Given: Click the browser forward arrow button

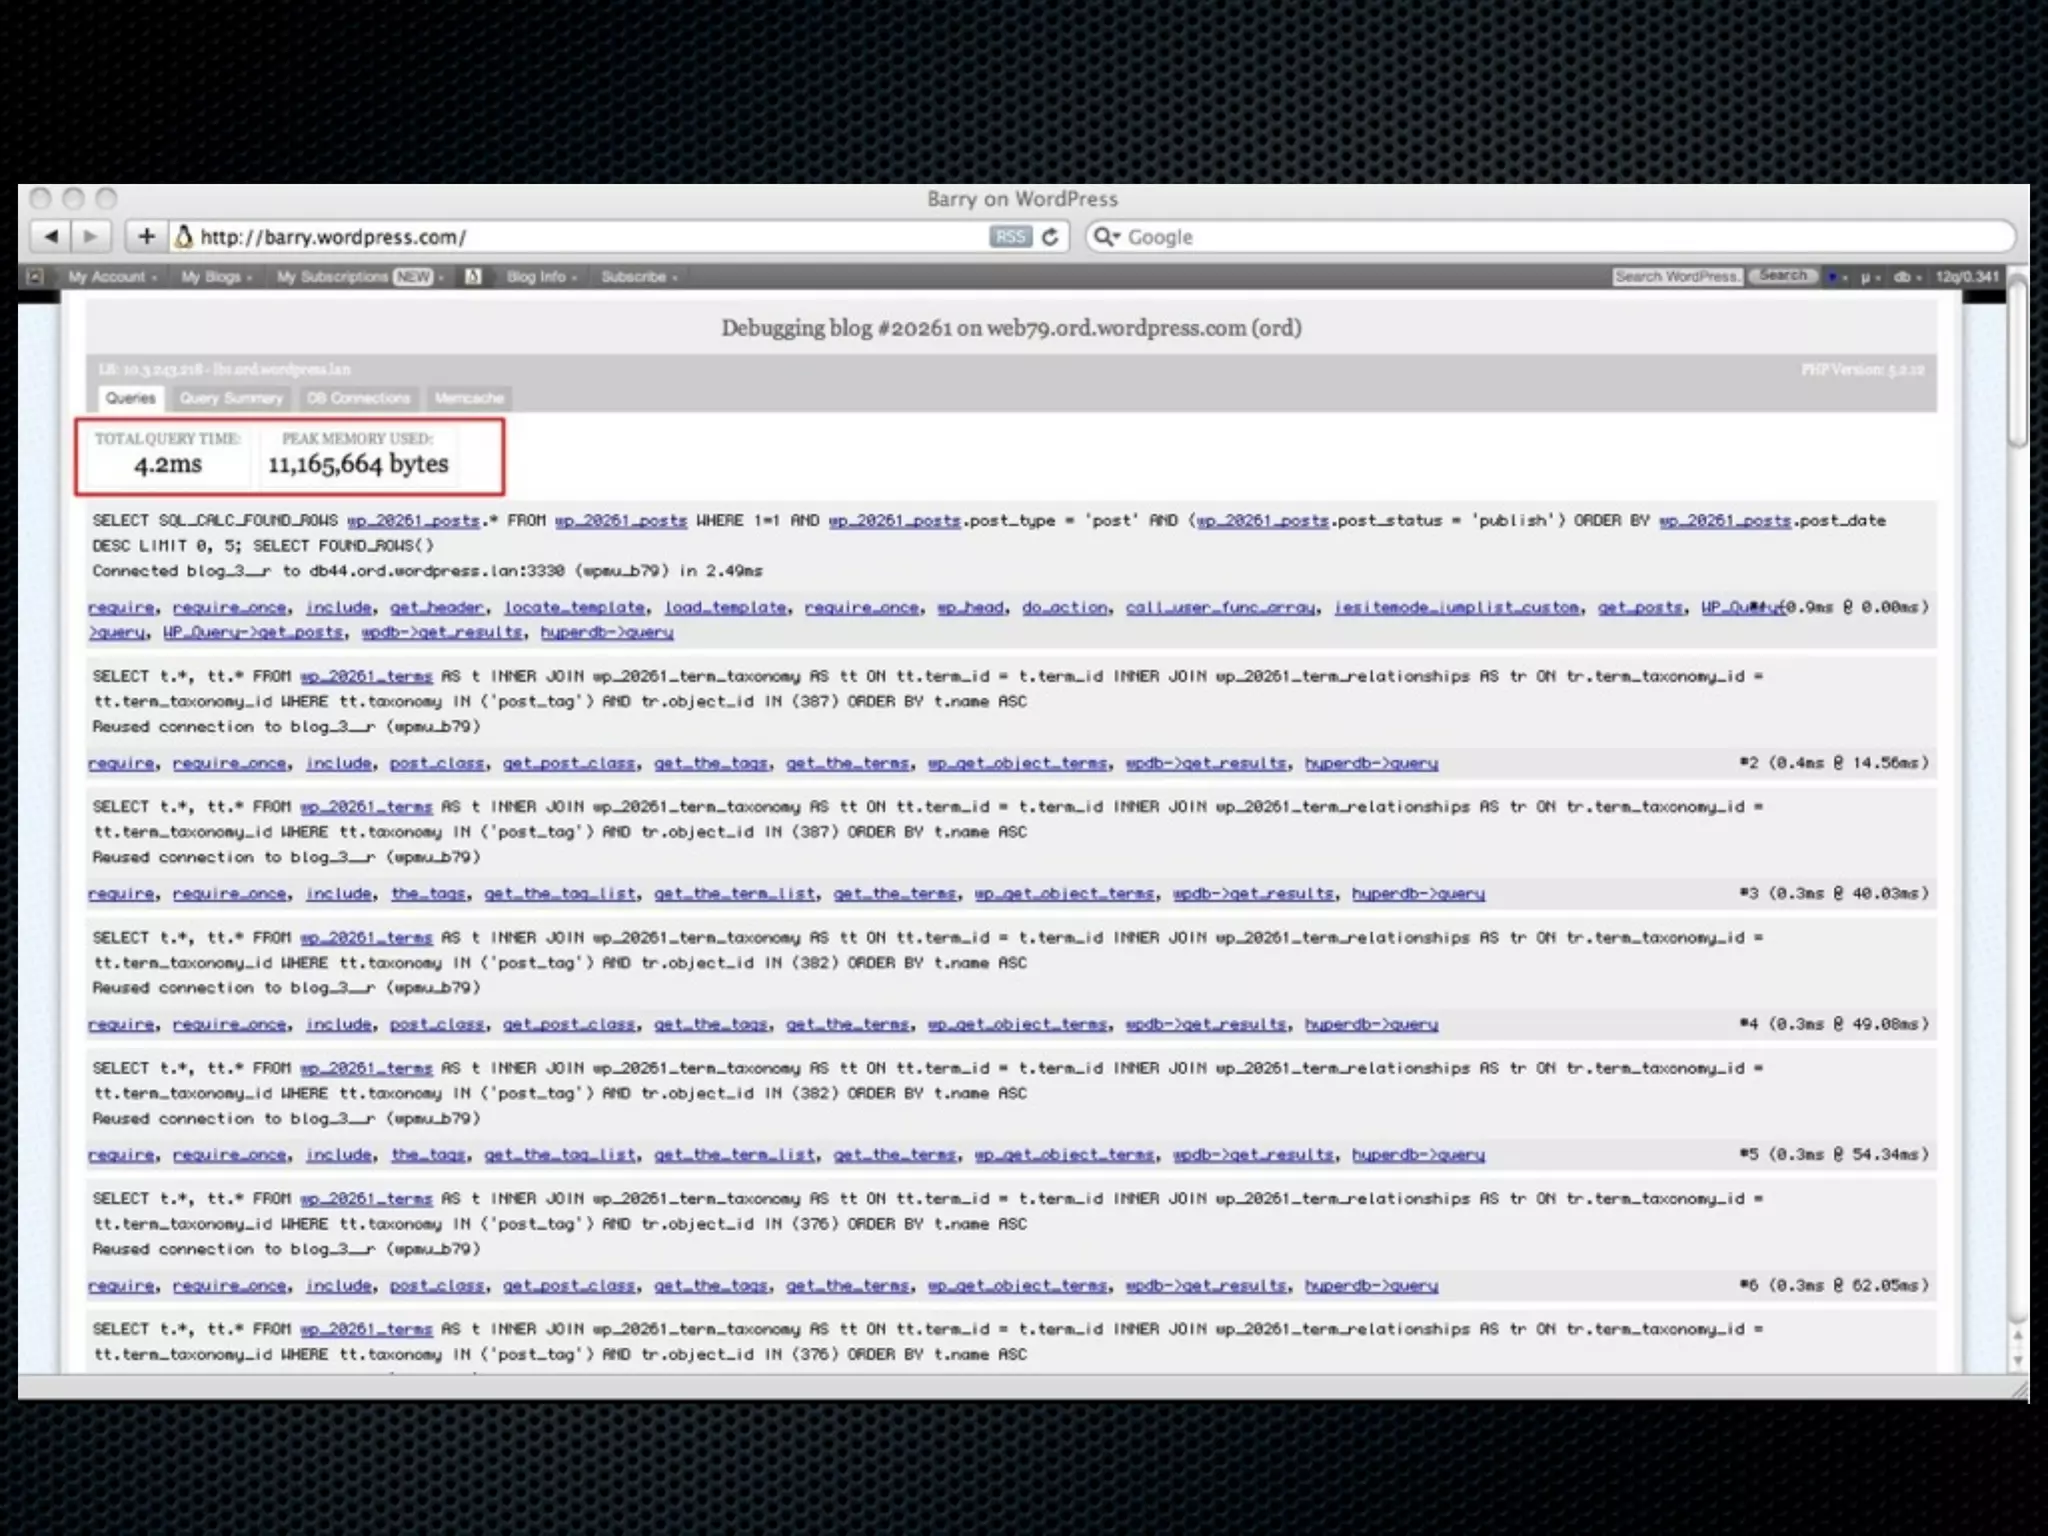Looking at the screenshot, I should [x=90, y=237].
